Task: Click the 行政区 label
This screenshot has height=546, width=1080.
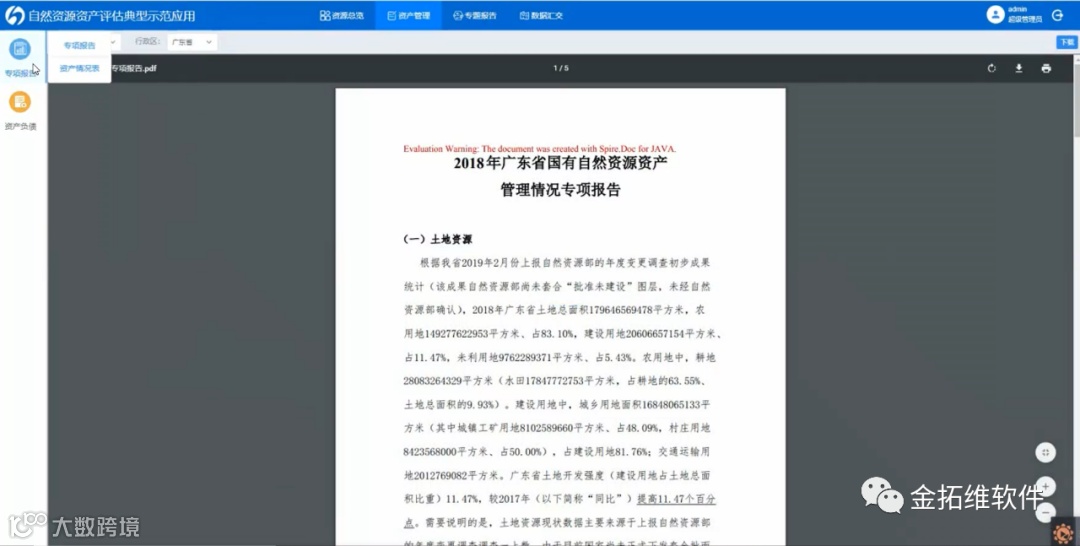Action: tap(147, 41)
